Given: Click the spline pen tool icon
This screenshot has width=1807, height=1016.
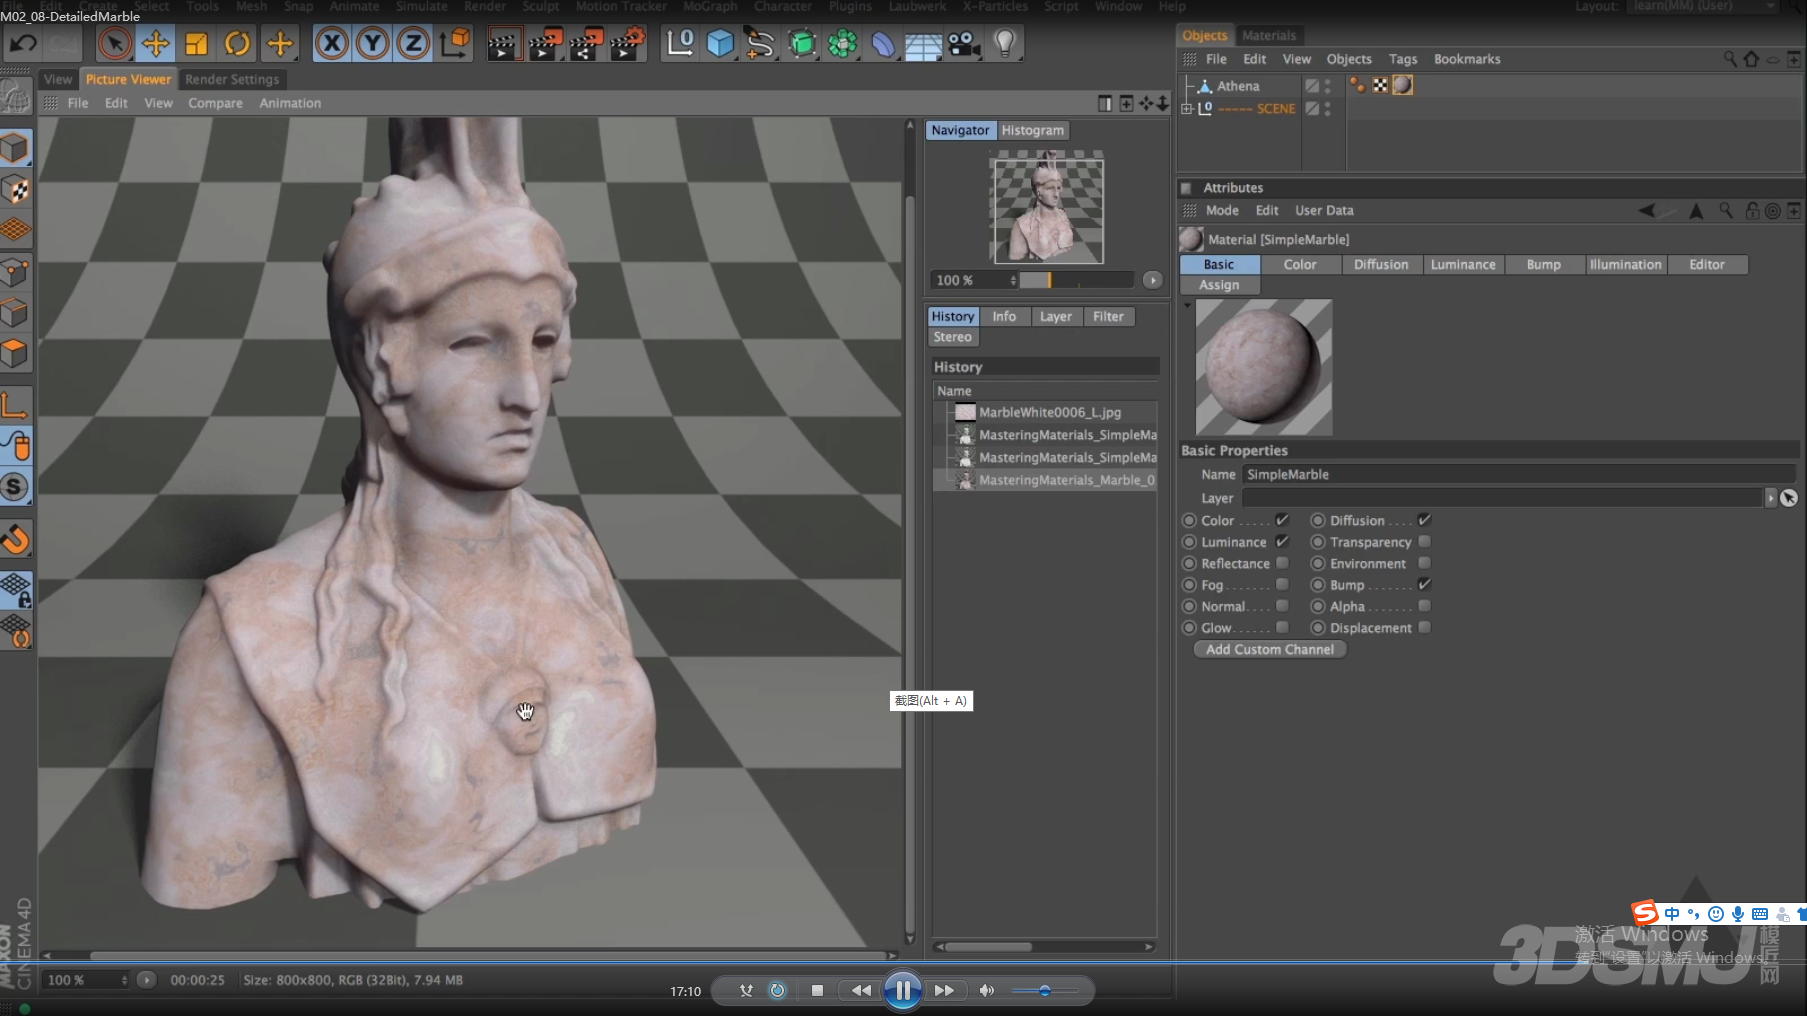Looking at the screenshot, I should point(760,44).
